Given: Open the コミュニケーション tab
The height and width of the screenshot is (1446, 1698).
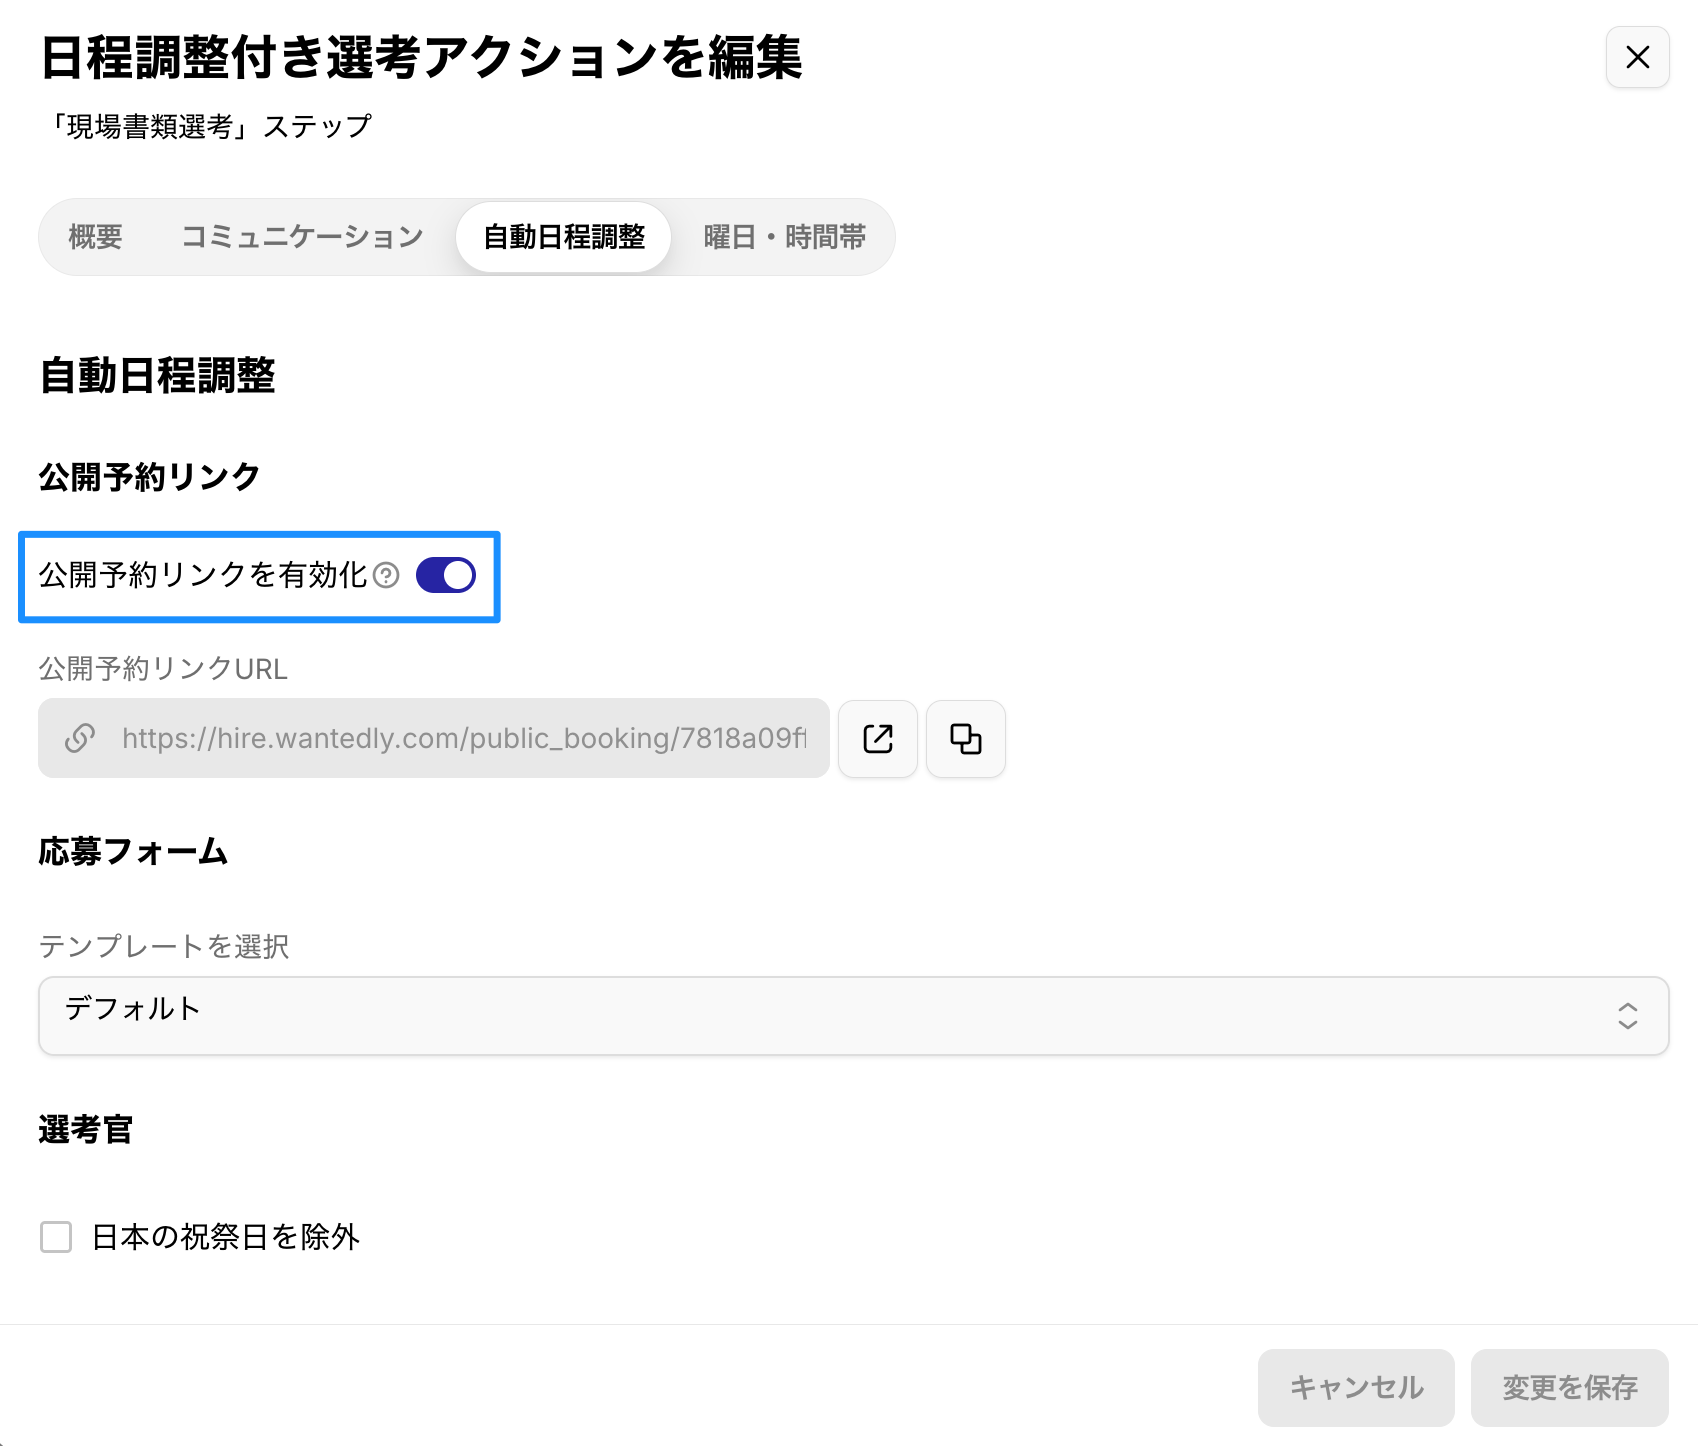Looking at the screenshot, I should [x=302, y=237].
